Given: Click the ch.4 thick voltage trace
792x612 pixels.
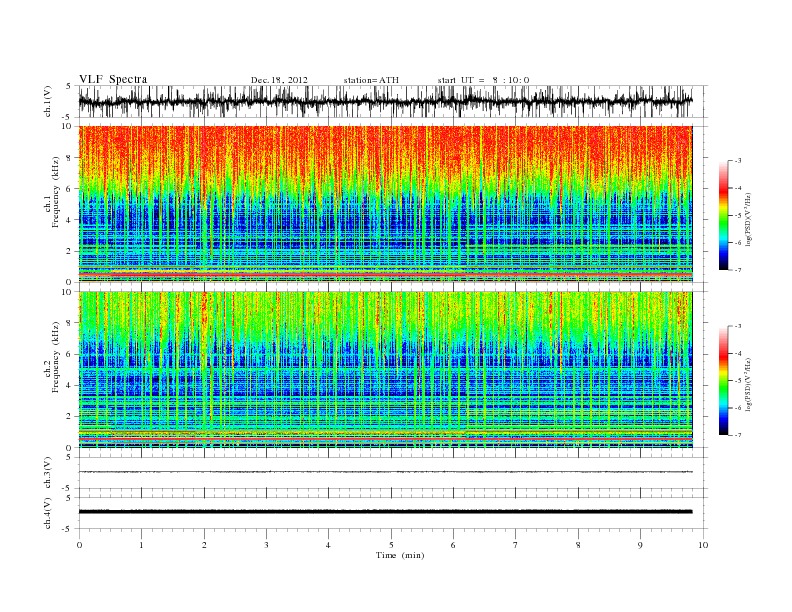Looking at the screenshot, I should [385, 512].
